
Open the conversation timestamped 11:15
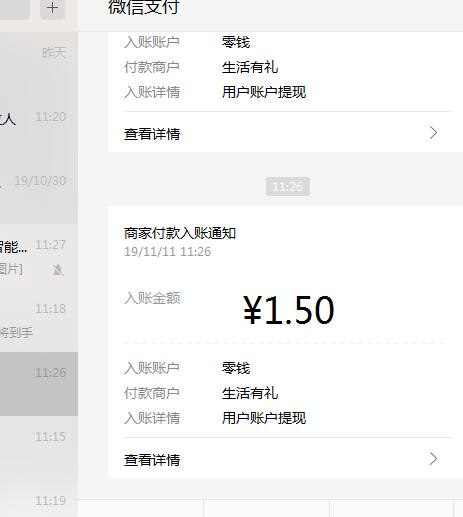[39, 448]
